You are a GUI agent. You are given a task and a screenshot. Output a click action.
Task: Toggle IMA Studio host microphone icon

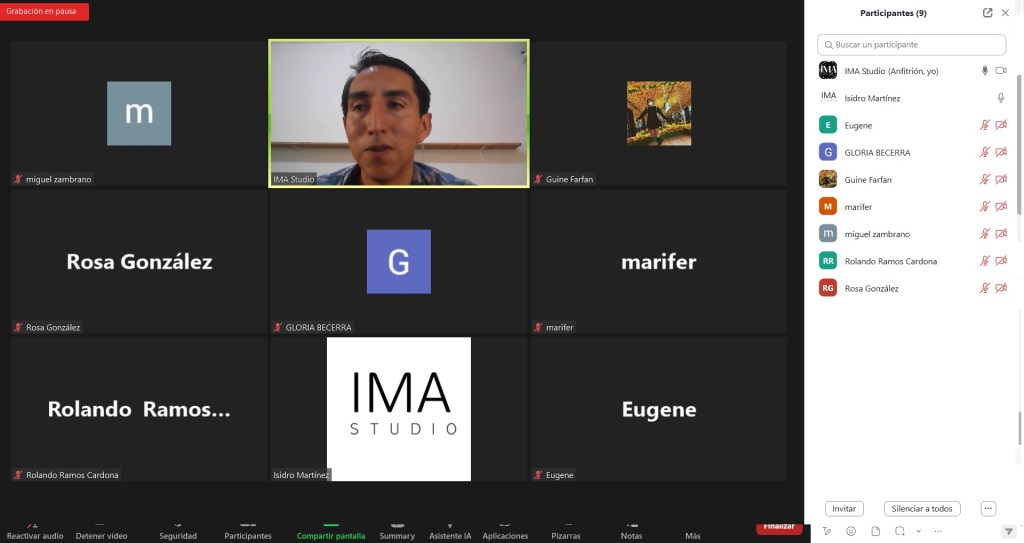(x=985, y=71)
